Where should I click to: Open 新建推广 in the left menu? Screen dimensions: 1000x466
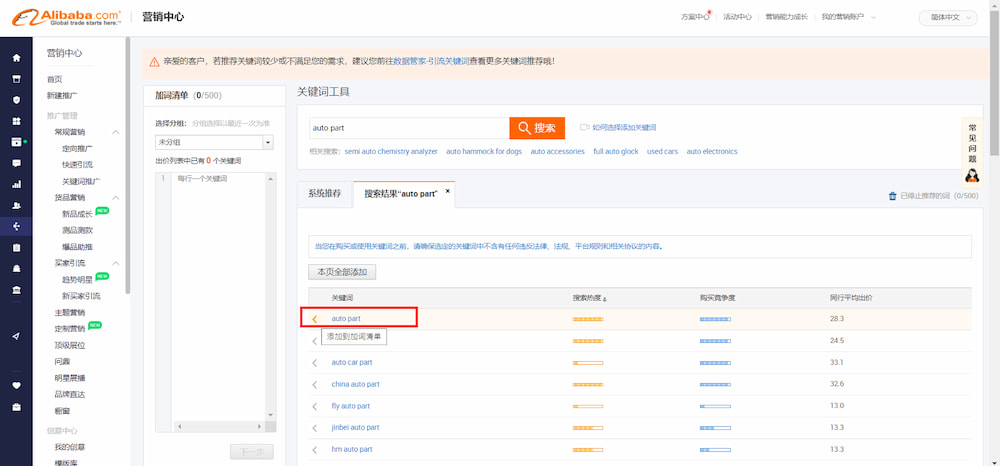62,96
